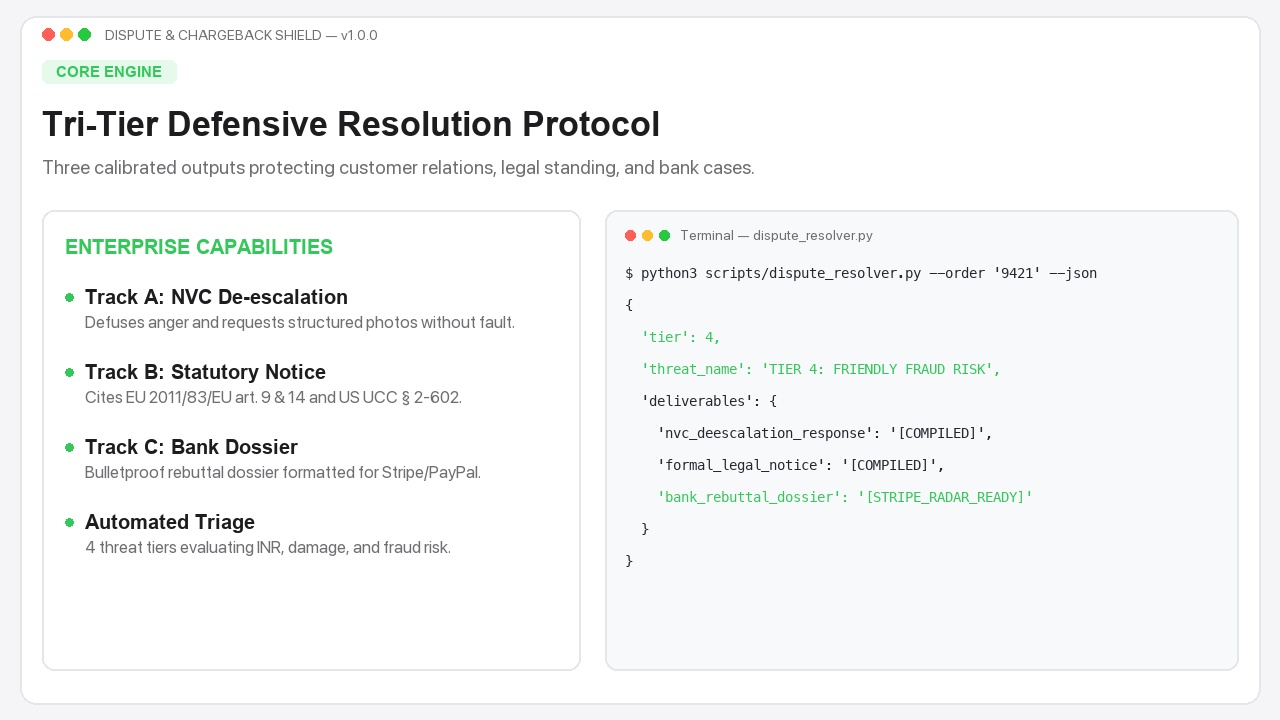Click the terminal window's green dot

[x=664, y=236]
